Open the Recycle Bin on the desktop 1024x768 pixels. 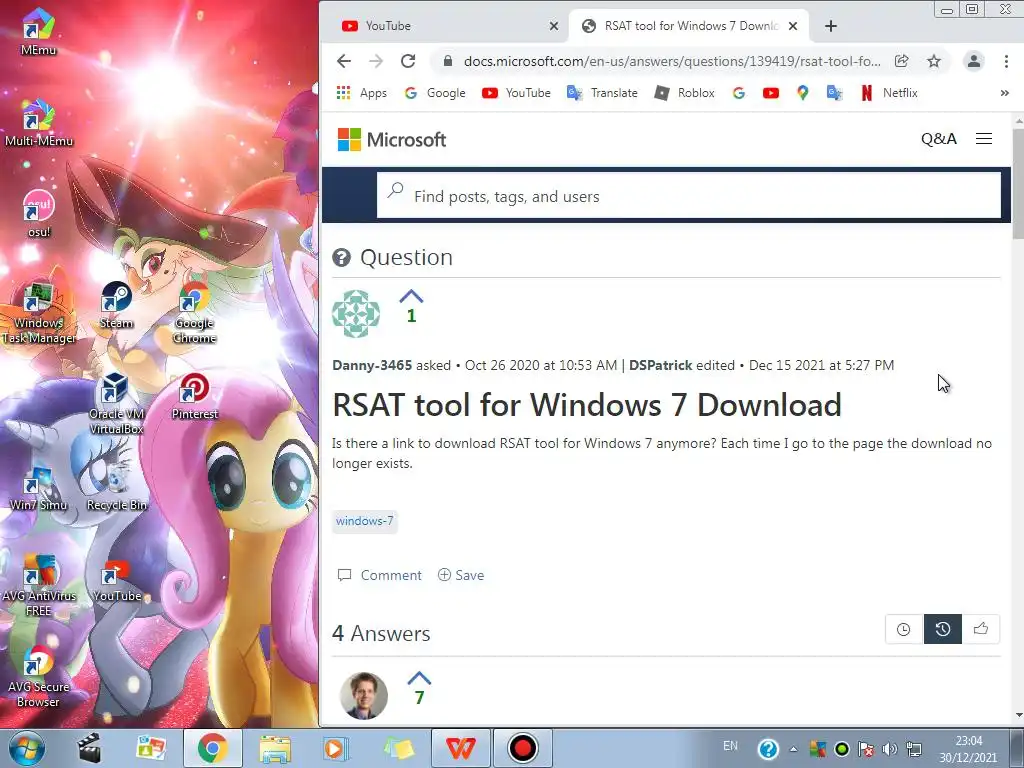[x=116, y=487]
